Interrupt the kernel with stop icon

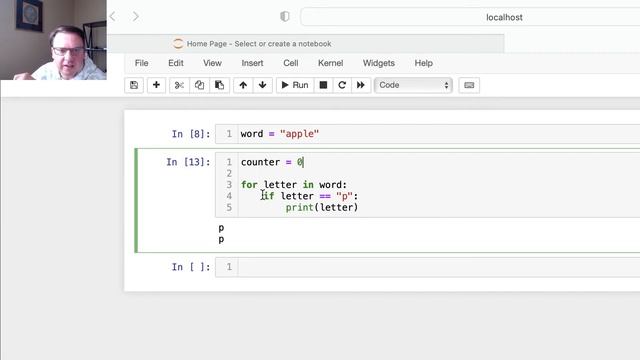(x=323, y=85)
